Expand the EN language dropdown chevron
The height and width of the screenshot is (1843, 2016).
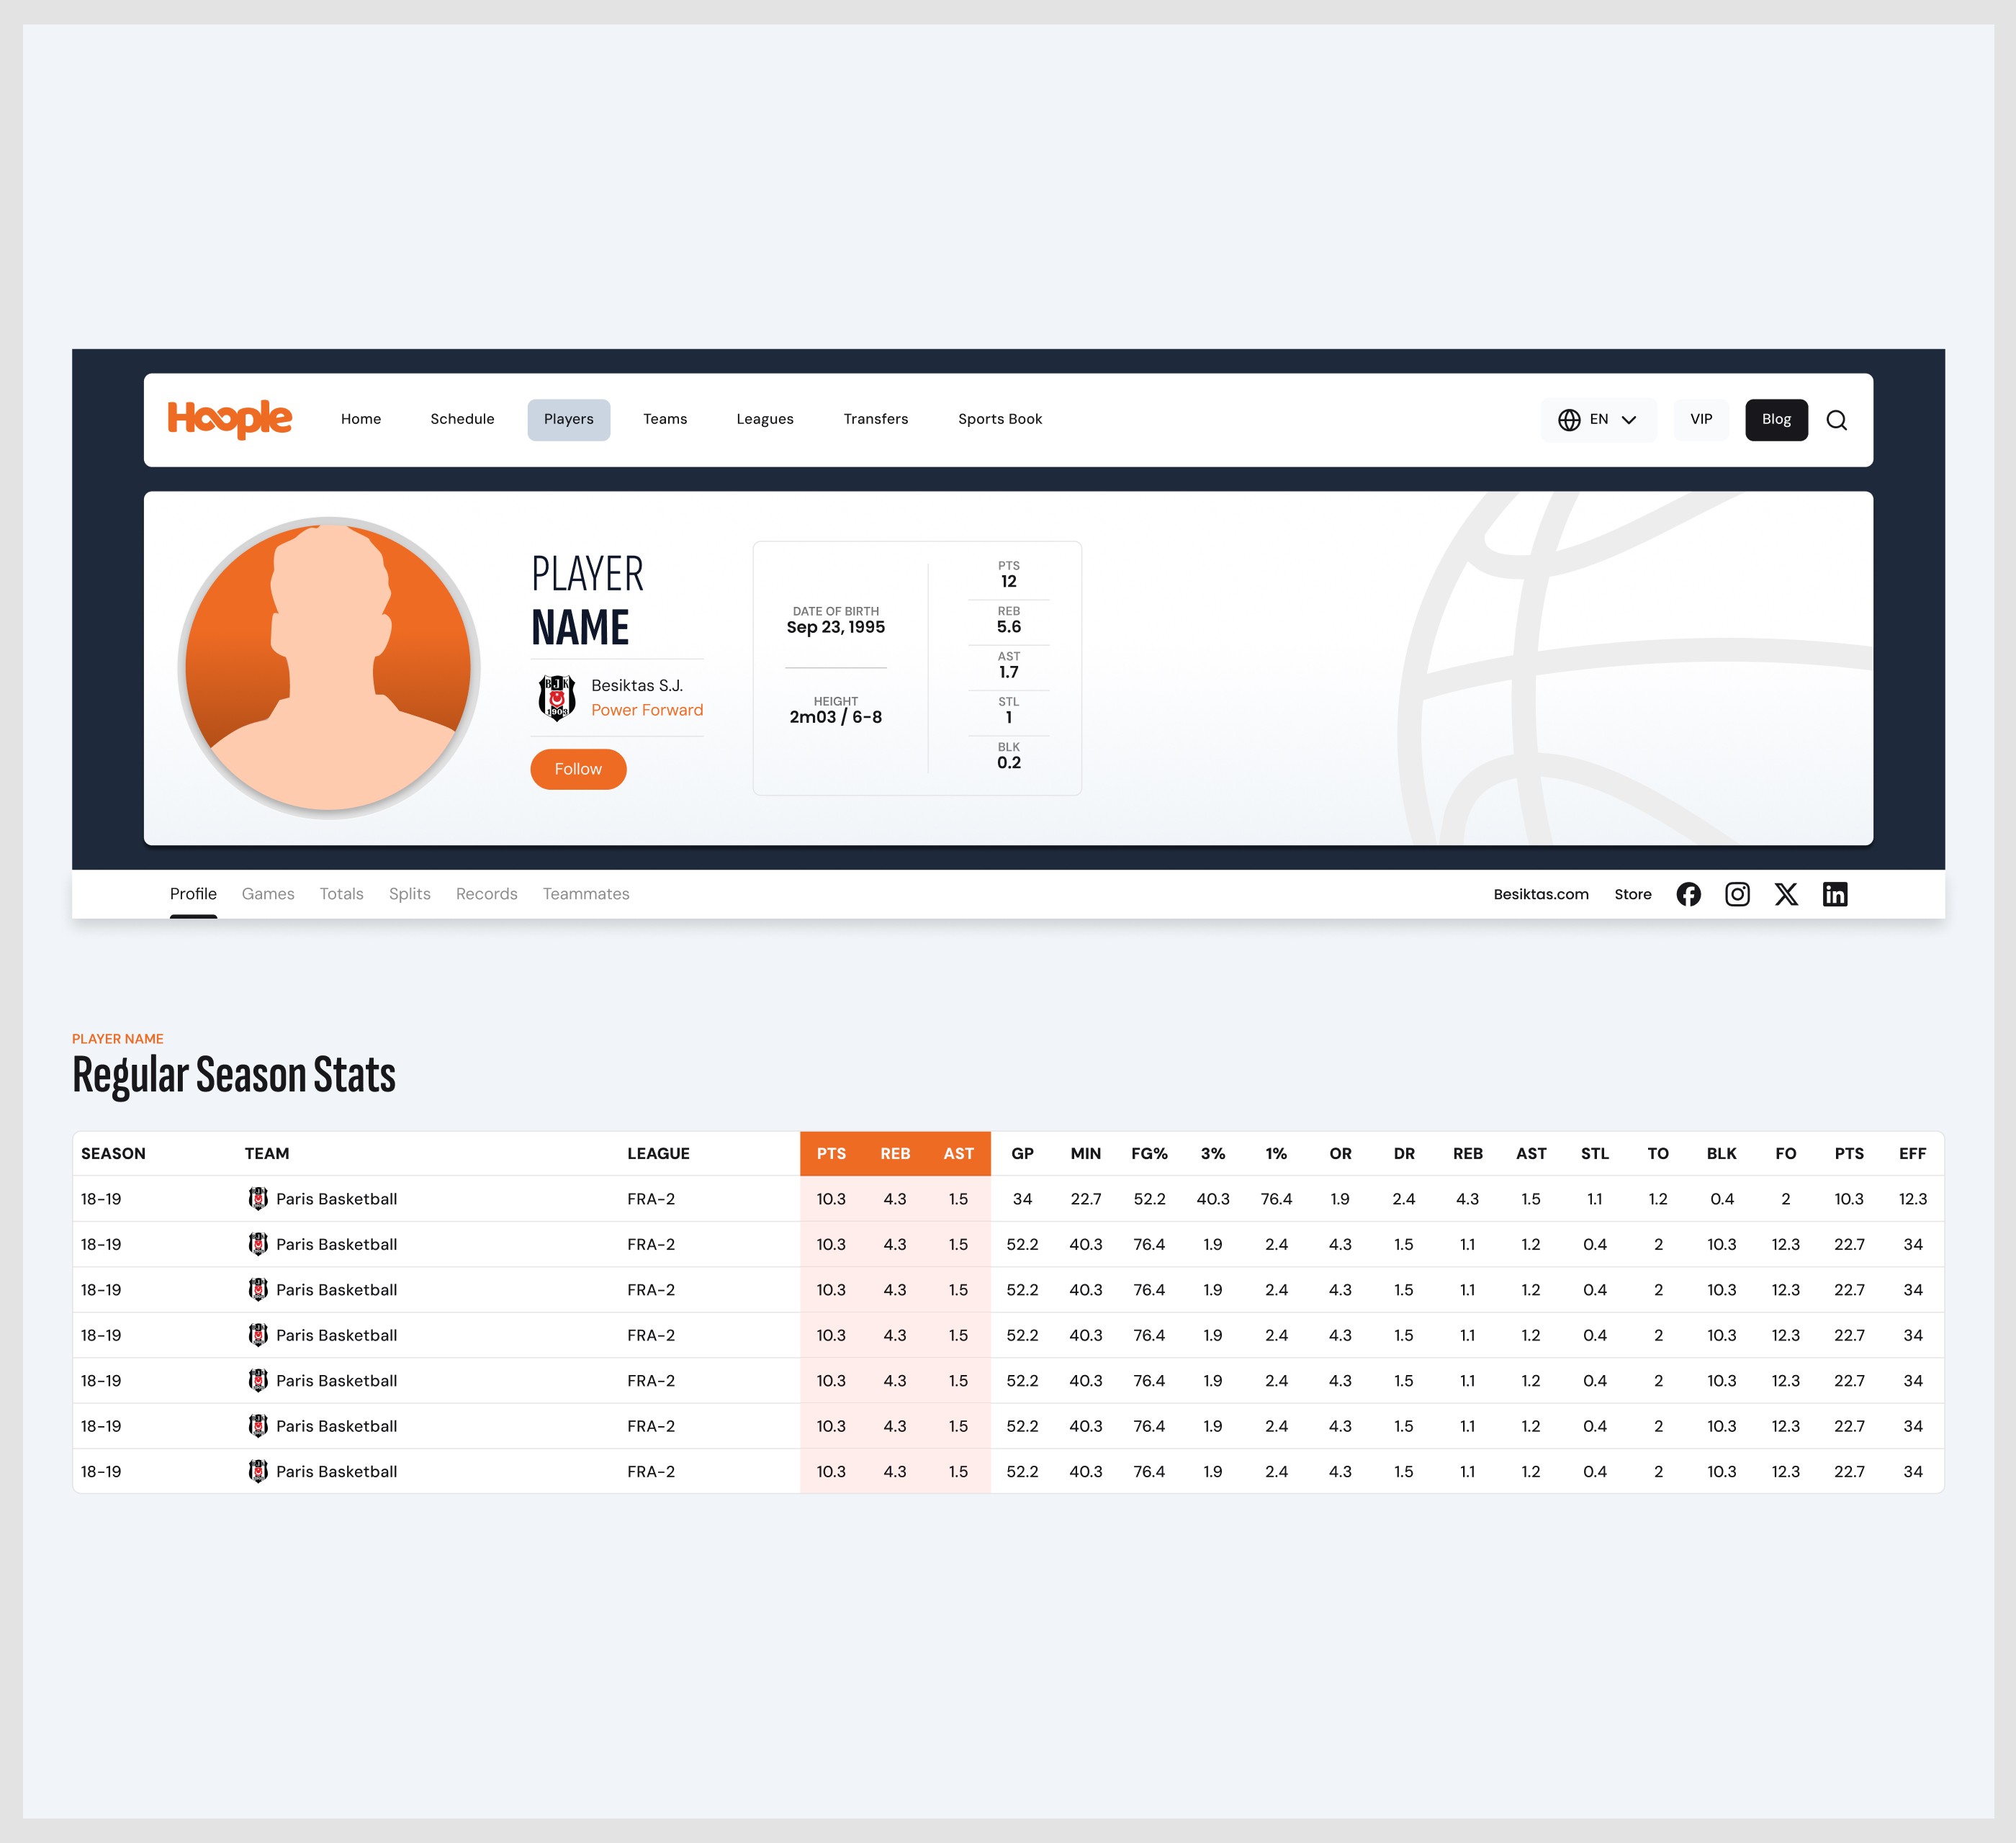click(1629, 420)
